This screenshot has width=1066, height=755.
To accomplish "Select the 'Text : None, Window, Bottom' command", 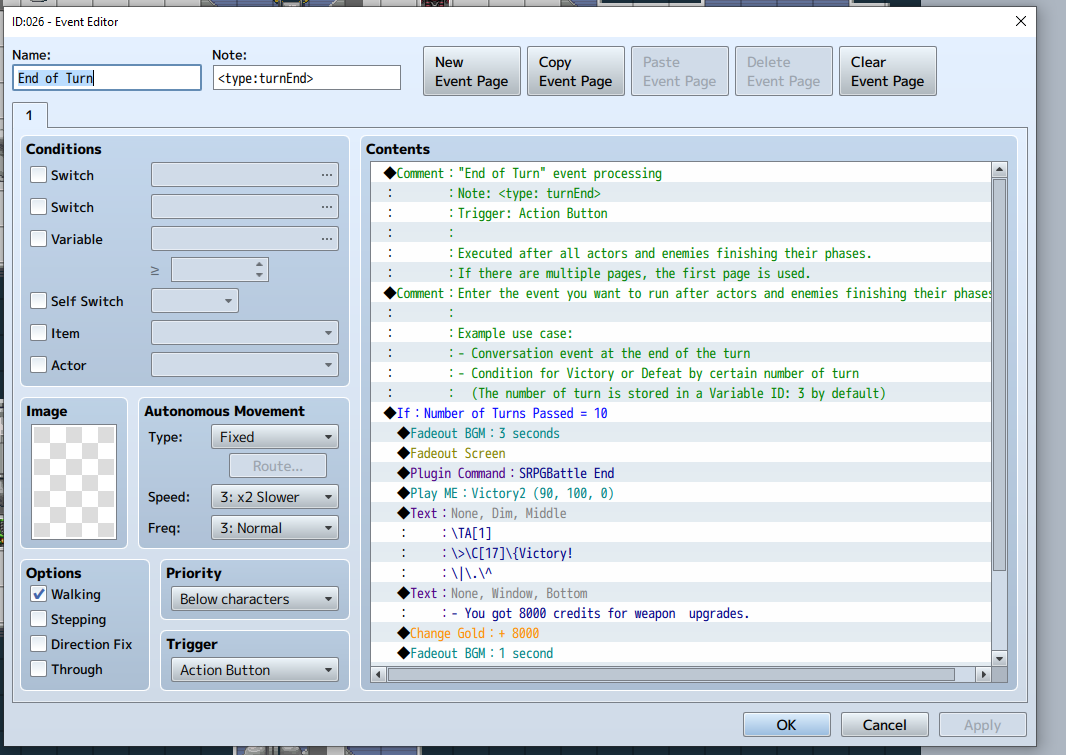I will [x=681, y=593].
